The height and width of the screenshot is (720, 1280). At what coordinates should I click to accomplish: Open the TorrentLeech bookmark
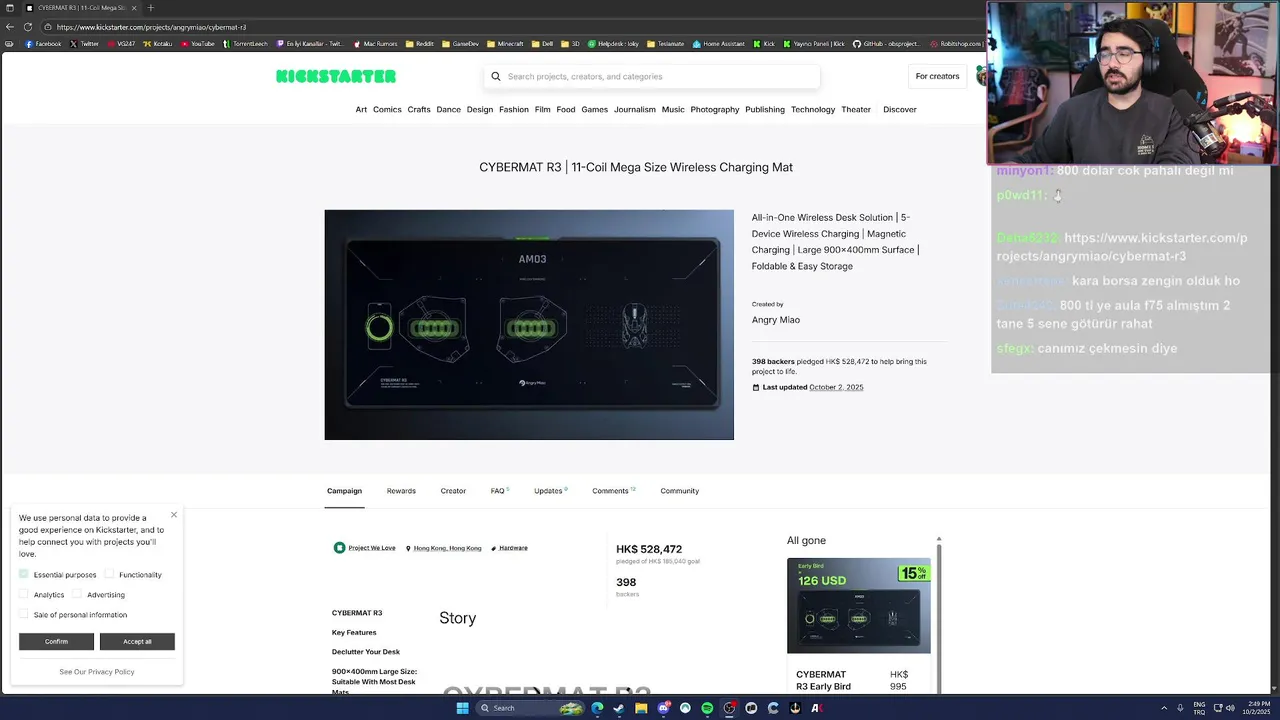pos(245,44)
